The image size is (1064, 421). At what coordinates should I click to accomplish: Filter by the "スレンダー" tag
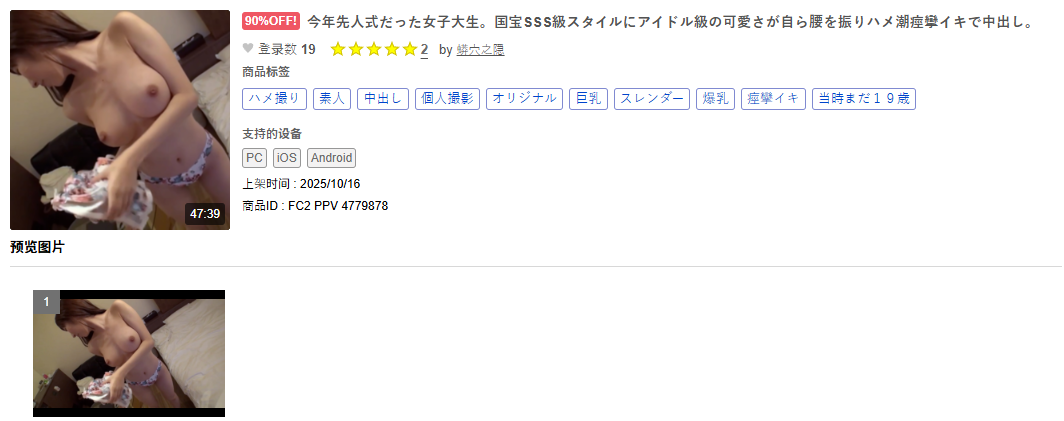651,98
